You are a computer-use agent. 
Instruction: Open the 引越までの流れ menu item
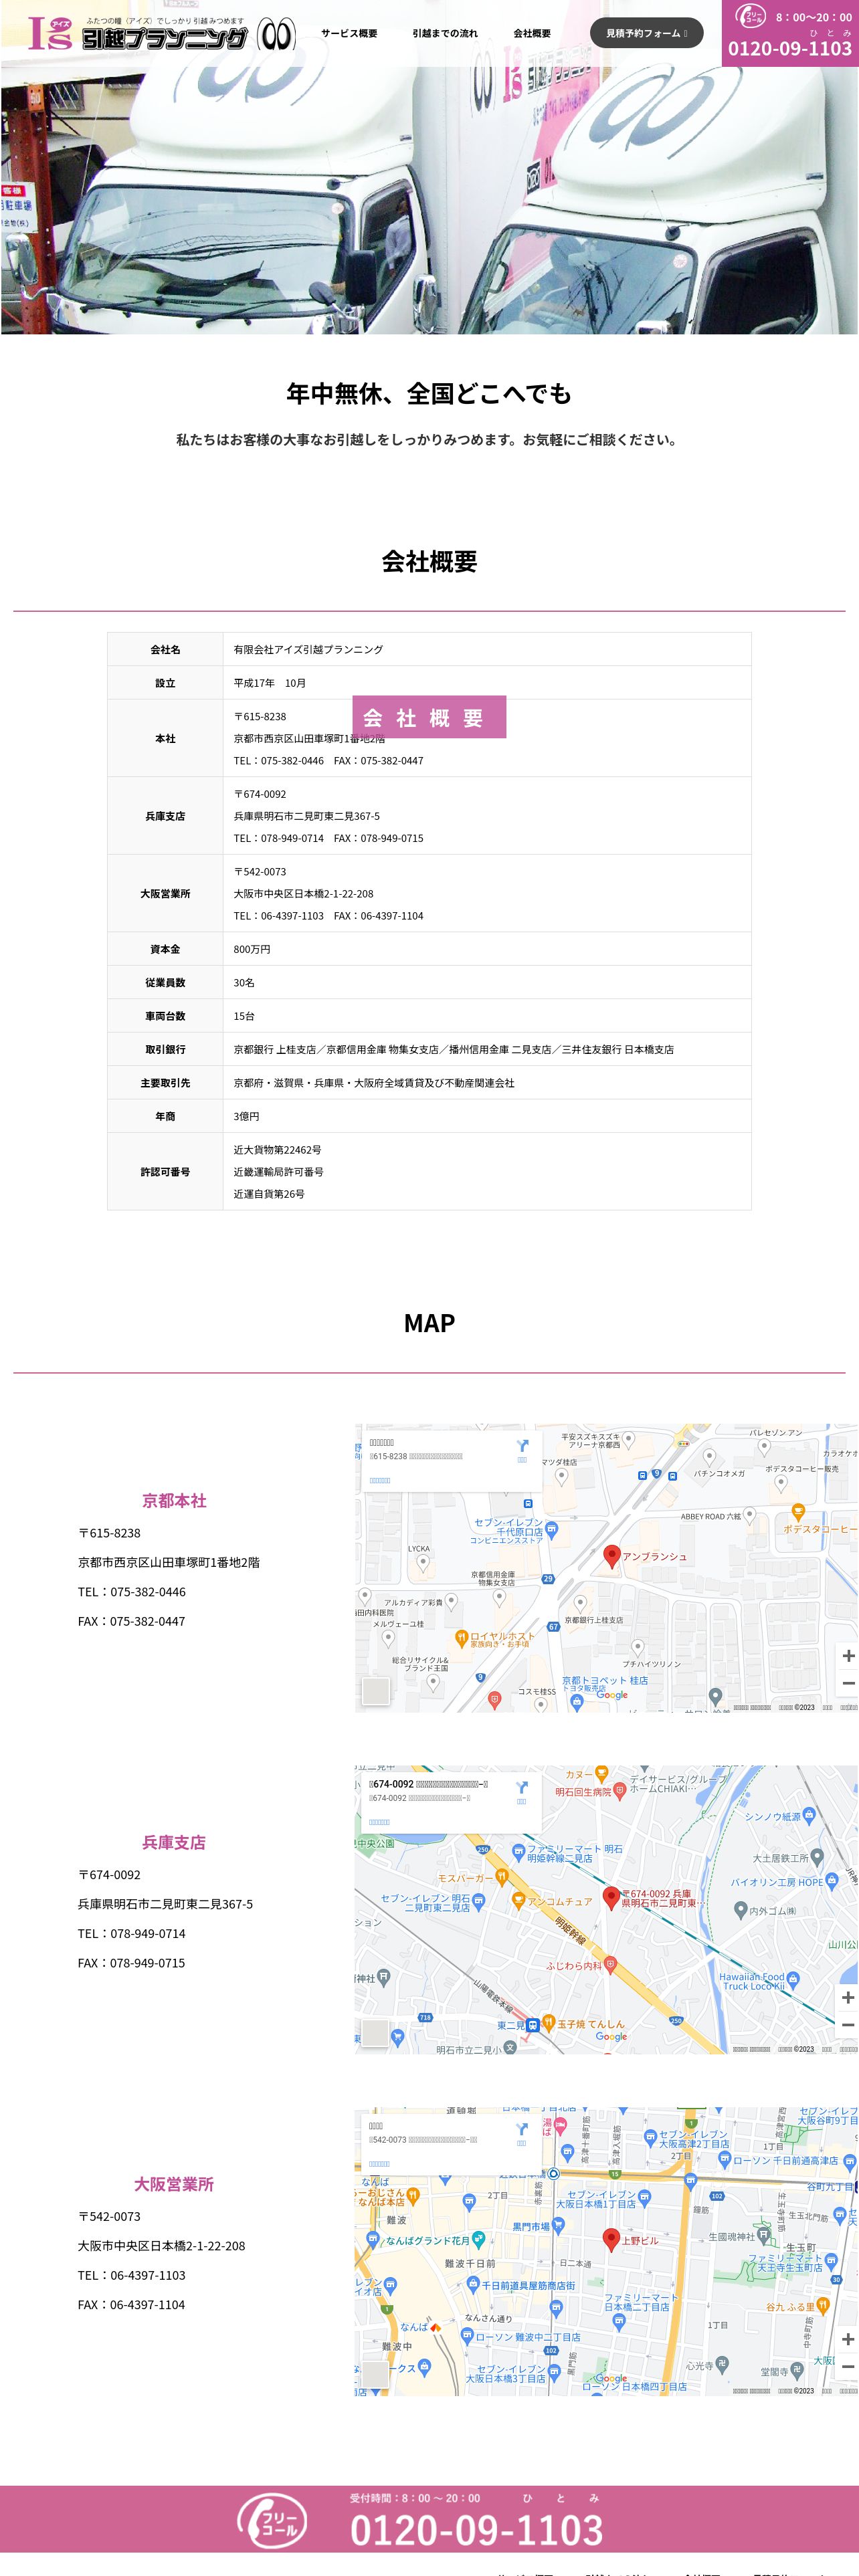(x=445, y=33)
